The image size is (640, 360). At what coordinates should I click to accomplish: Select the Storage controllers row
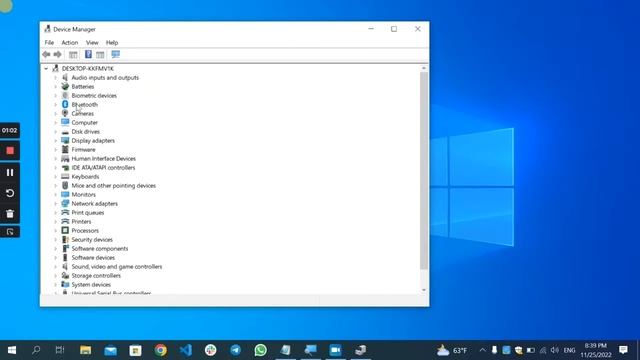[x=96, y=276]
